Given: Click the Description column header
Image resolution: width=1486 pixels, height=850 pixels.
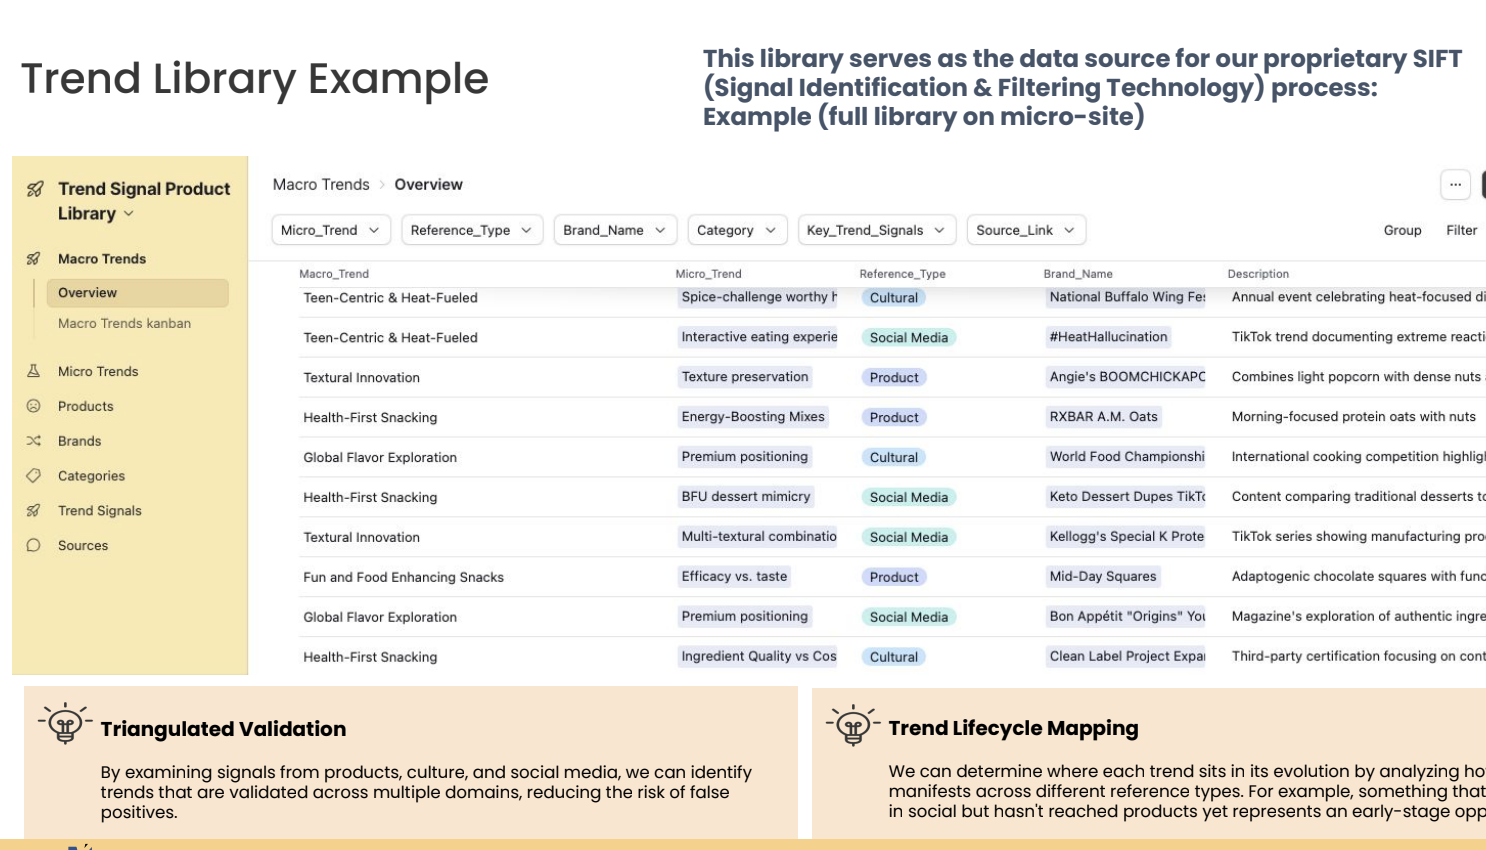Looking at the screenshot, I should [x=1258, y=274].
